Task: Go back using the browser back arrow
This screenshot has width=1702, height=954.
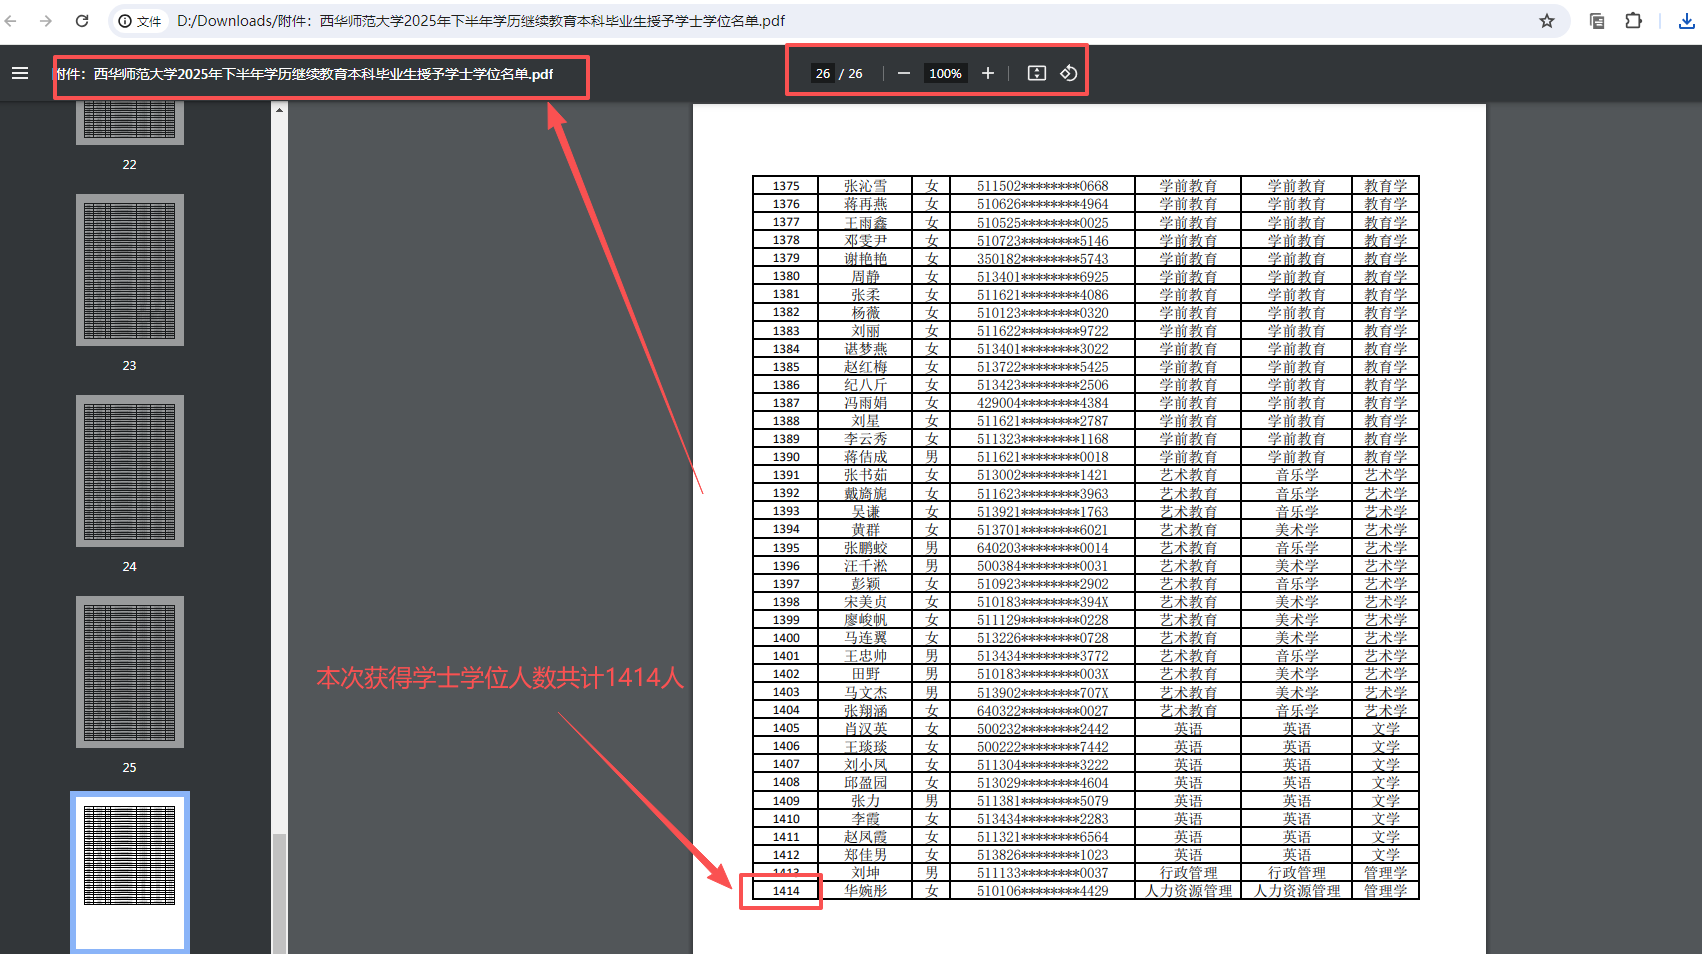Action: (x=11, y=21)
